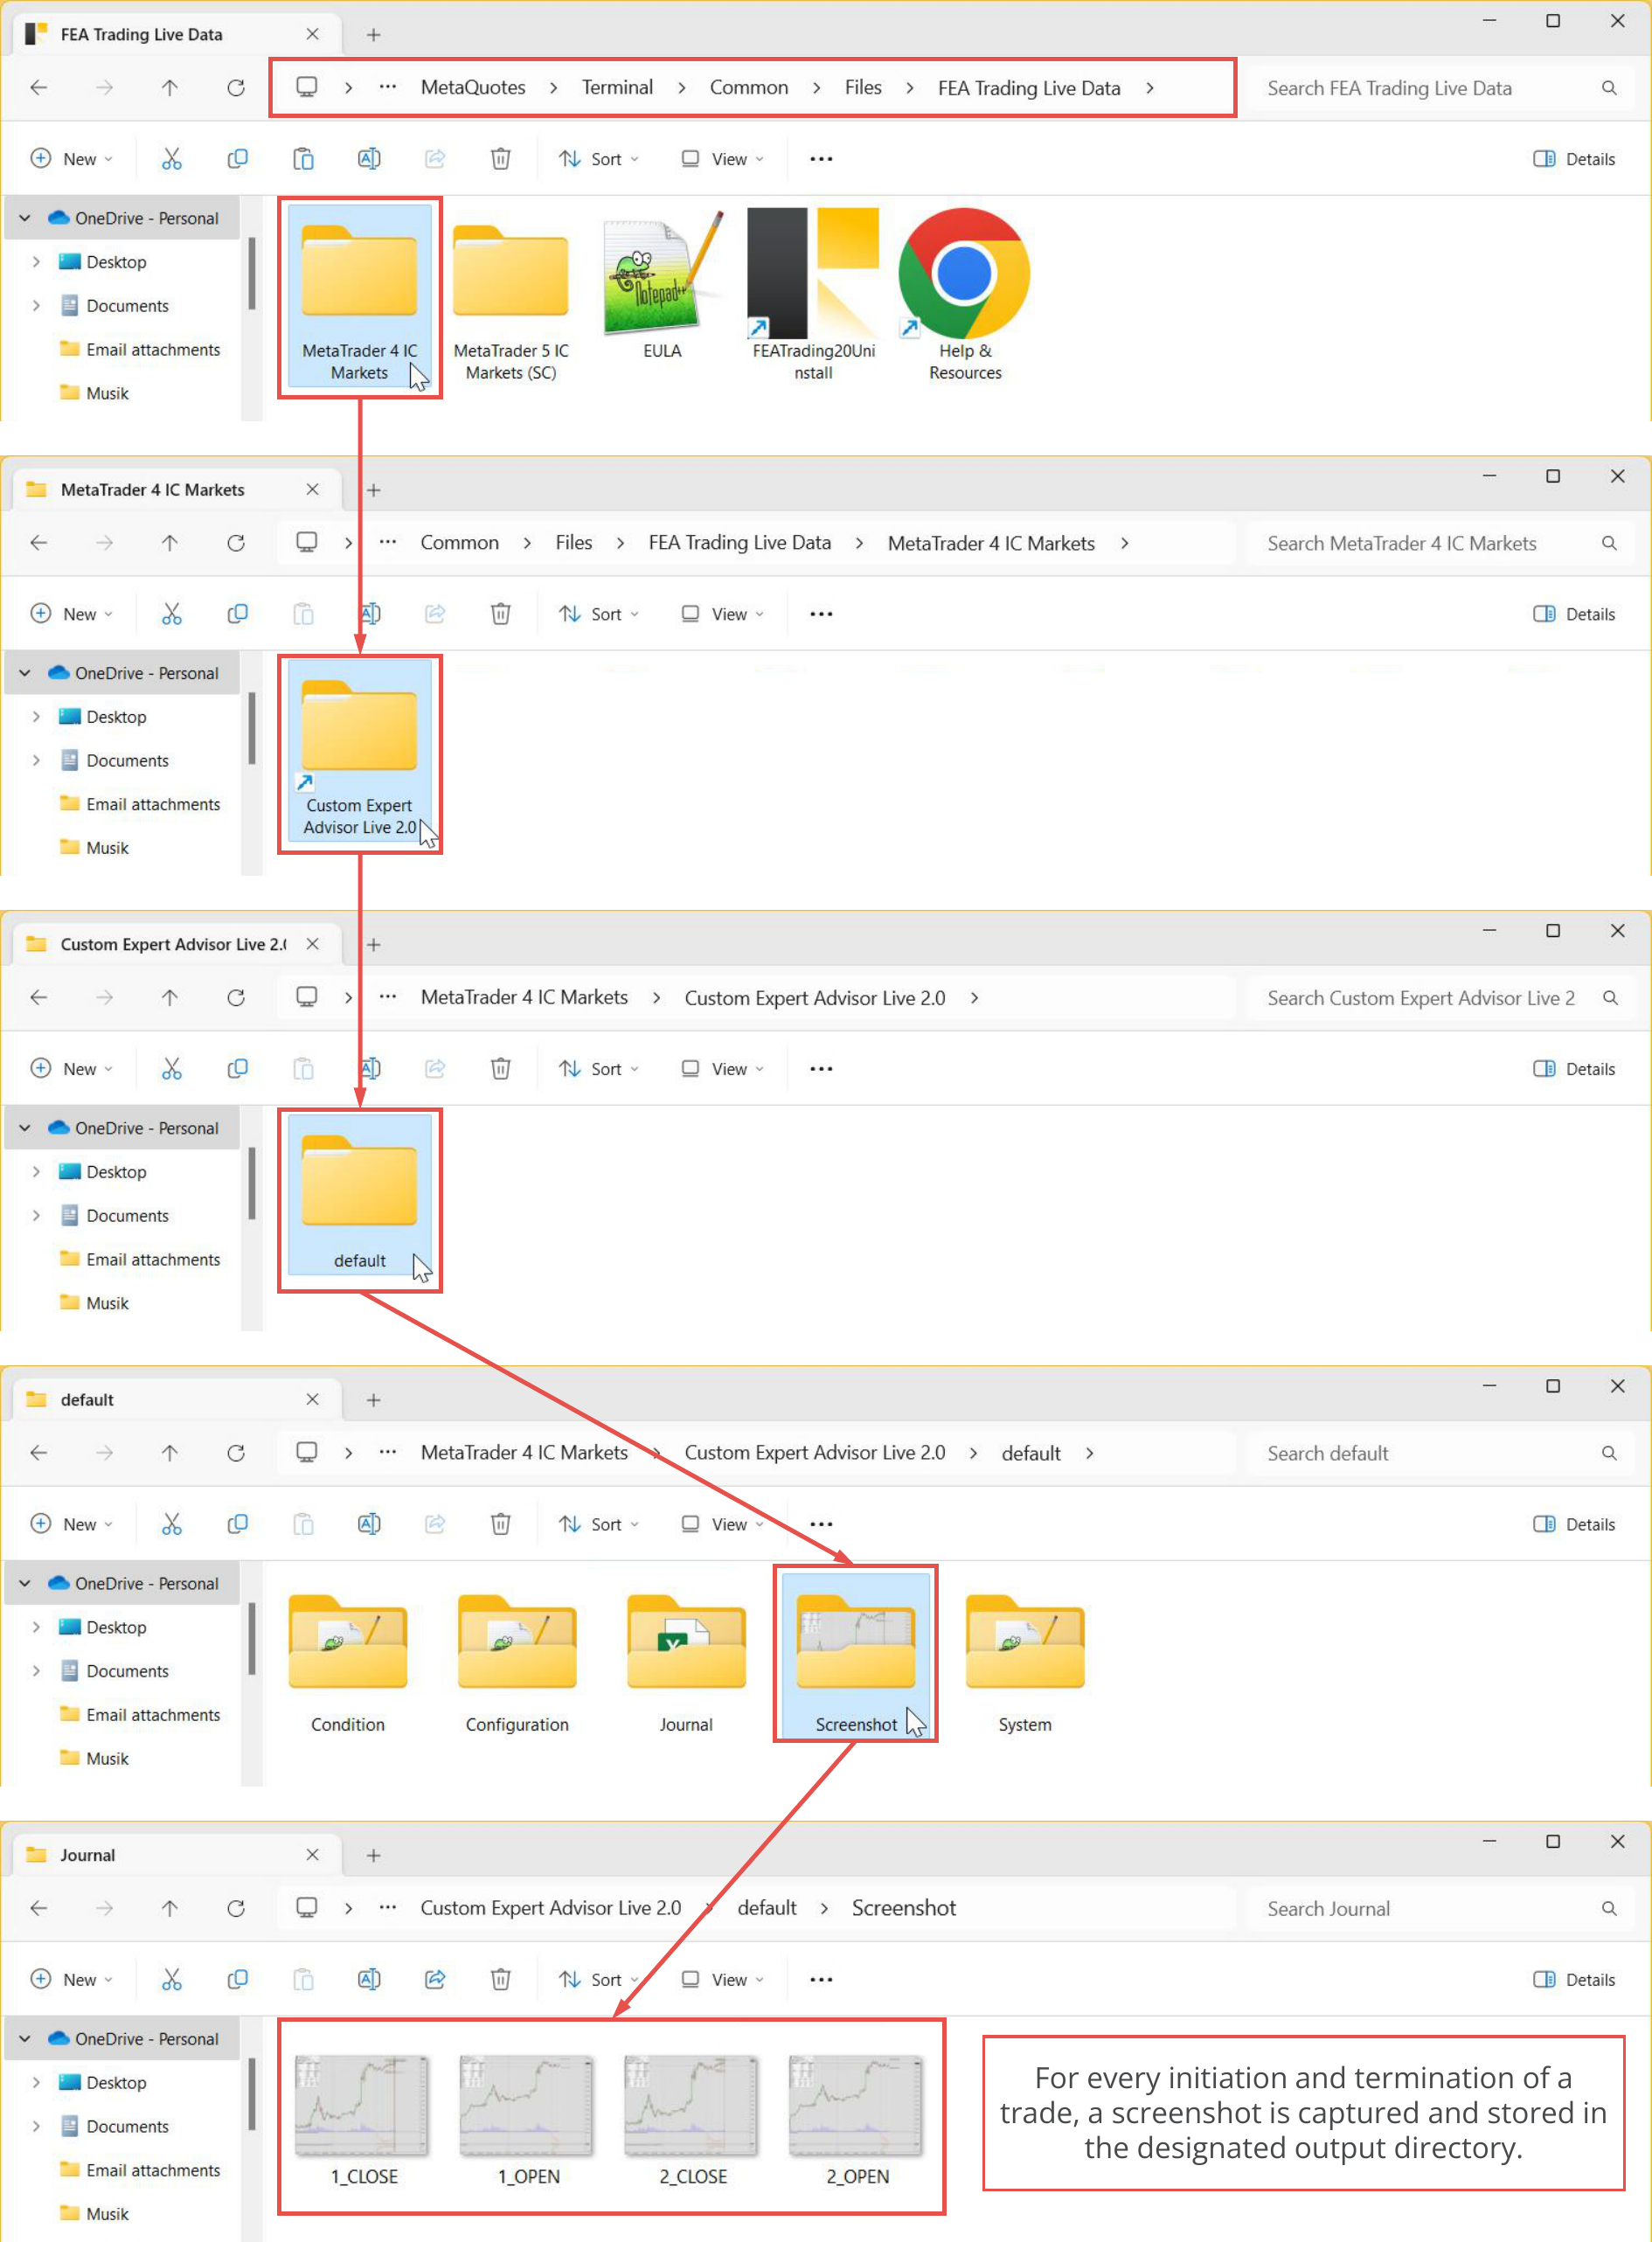Image resolution: width=1652 pixels, height=2242 pixels.
Task: Click Back arrow in the default window
Action: point(39,1453)
